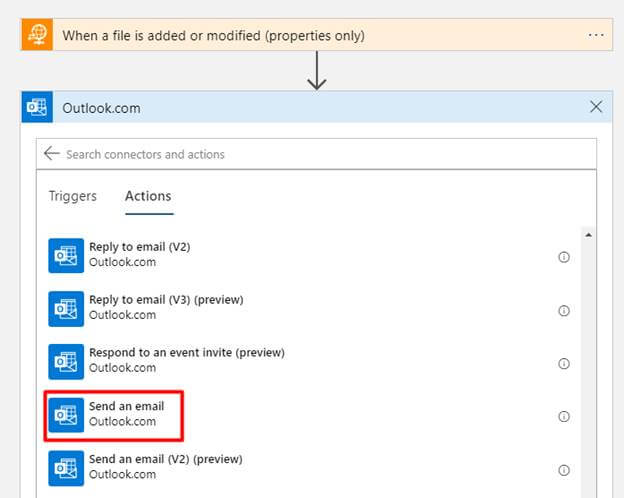The height and width of the screenshot is (498, 624).
Task: Click the back arrow beside the search box
Action: pos(52,153)
